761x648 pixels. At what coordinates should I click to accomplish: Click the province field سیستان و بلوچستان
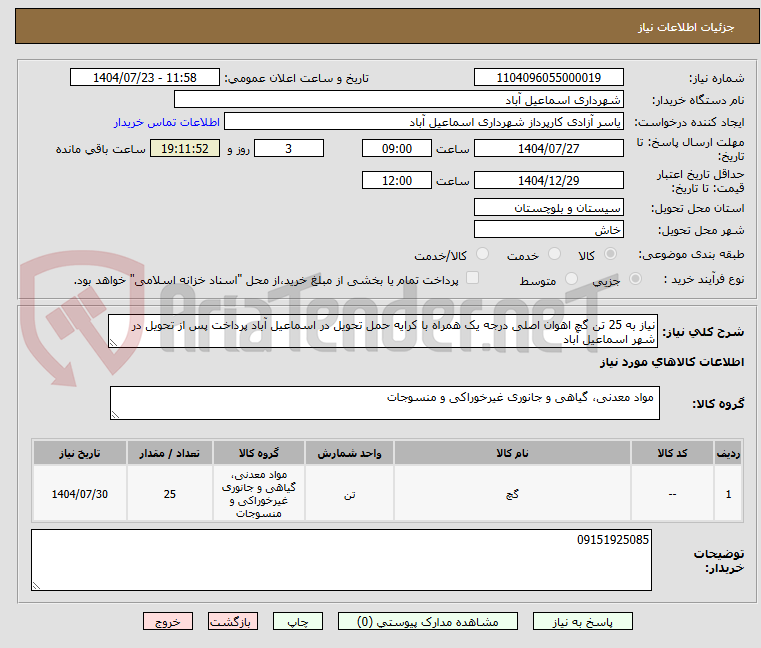(x=548, y=207)
